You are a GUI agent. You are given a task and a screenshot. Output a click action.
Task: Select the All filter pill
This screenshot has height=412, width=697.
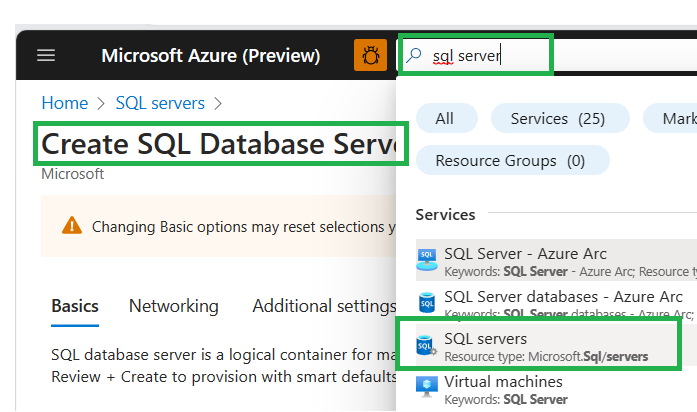(446, 118)
